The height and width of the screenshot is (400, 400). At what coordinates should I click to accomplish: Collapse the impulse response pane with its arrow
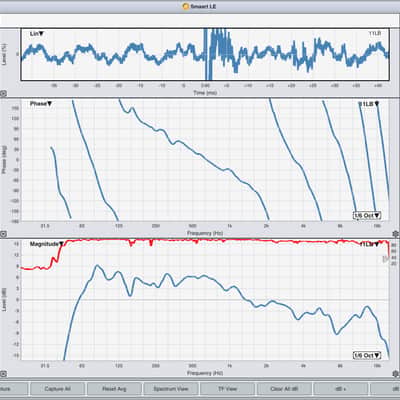pos(3,94)
